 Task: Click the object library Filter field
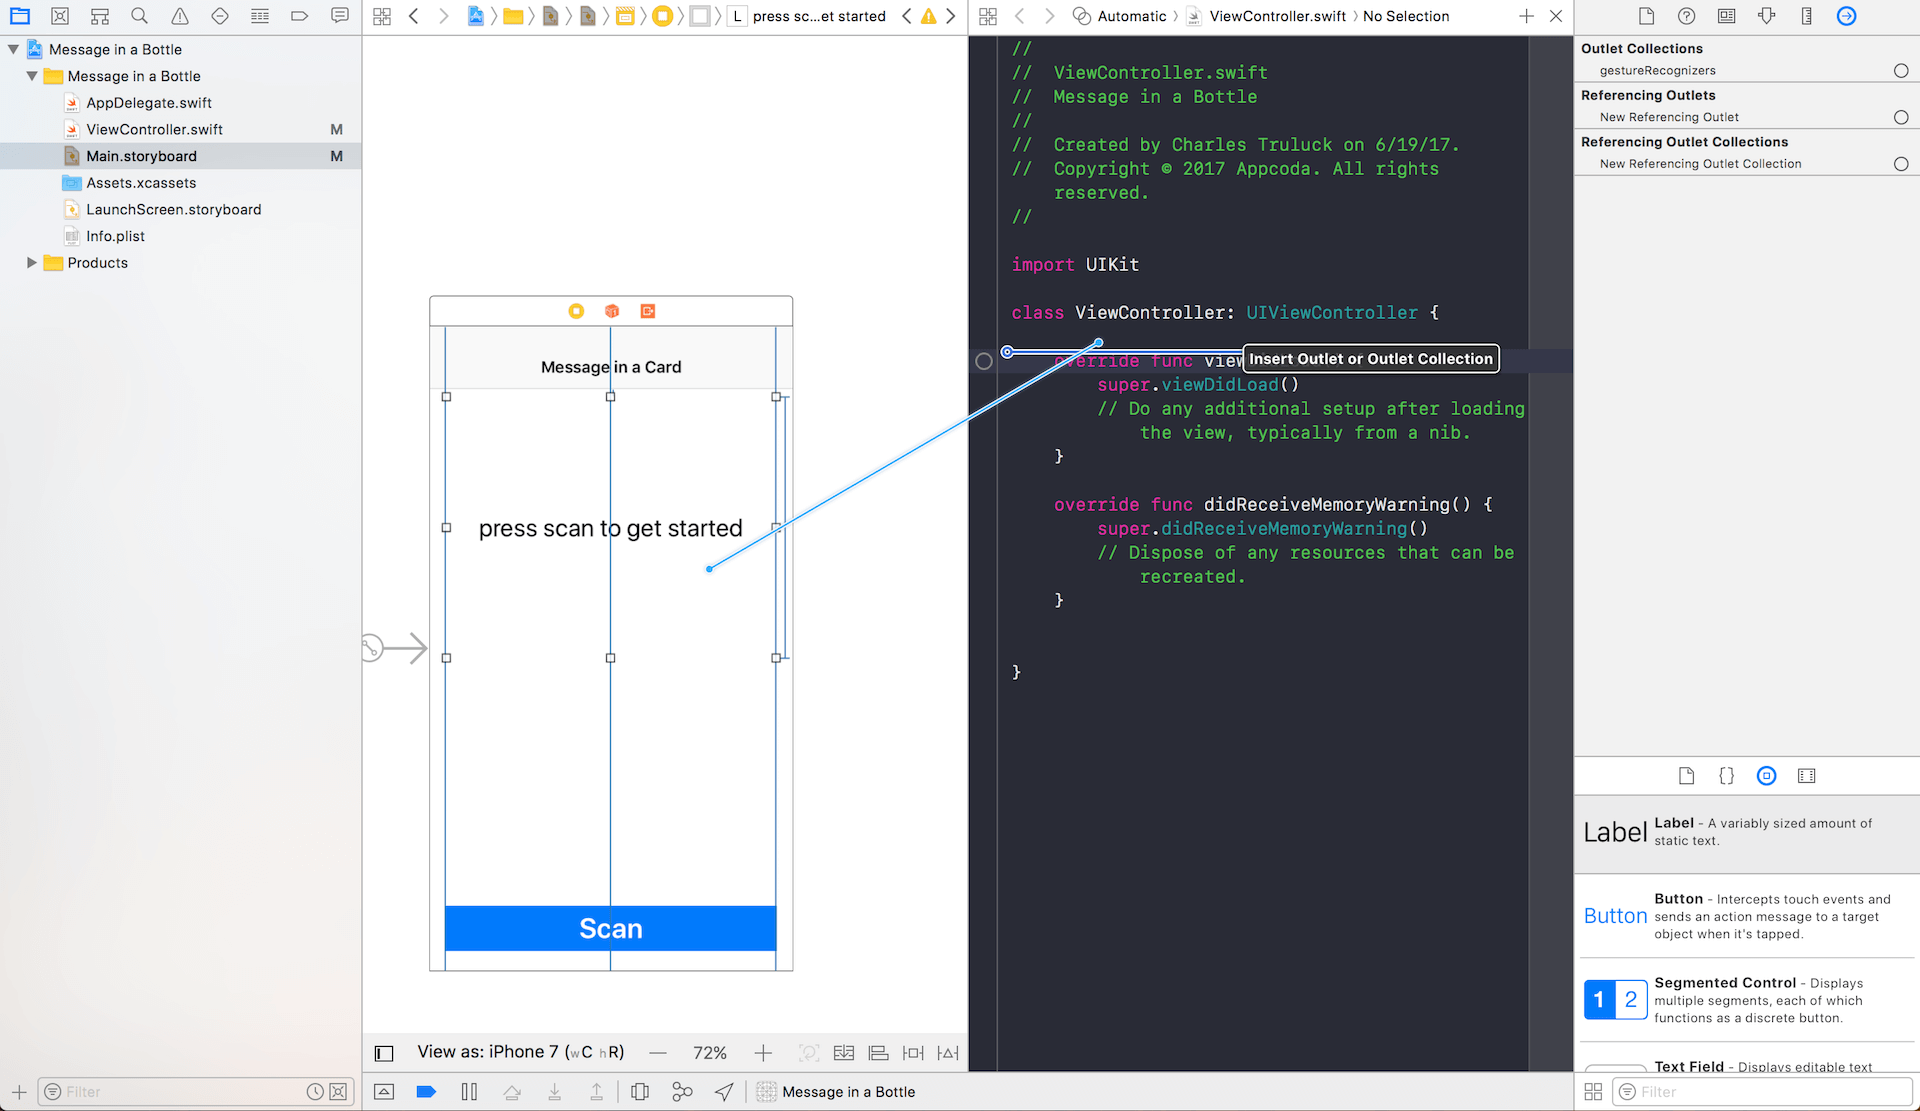[1760, 1092]
